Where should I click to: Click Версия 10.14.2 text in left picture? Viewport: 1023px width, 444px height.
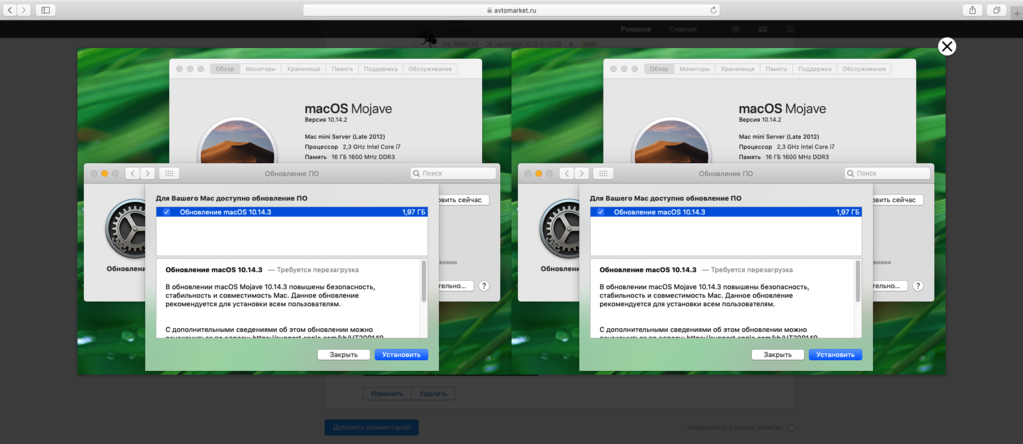pos(324,120)
